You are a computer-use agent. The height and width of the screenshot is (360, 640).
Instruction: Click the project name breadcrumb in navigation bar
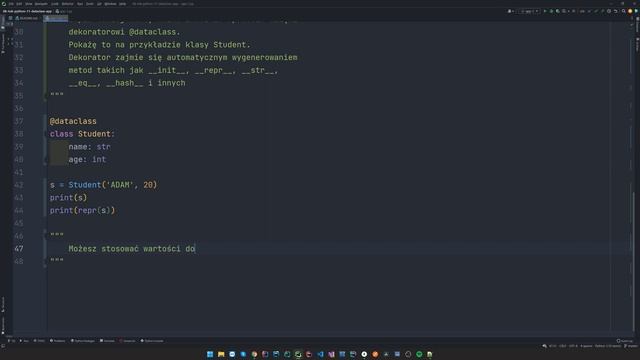pos(27,11)
